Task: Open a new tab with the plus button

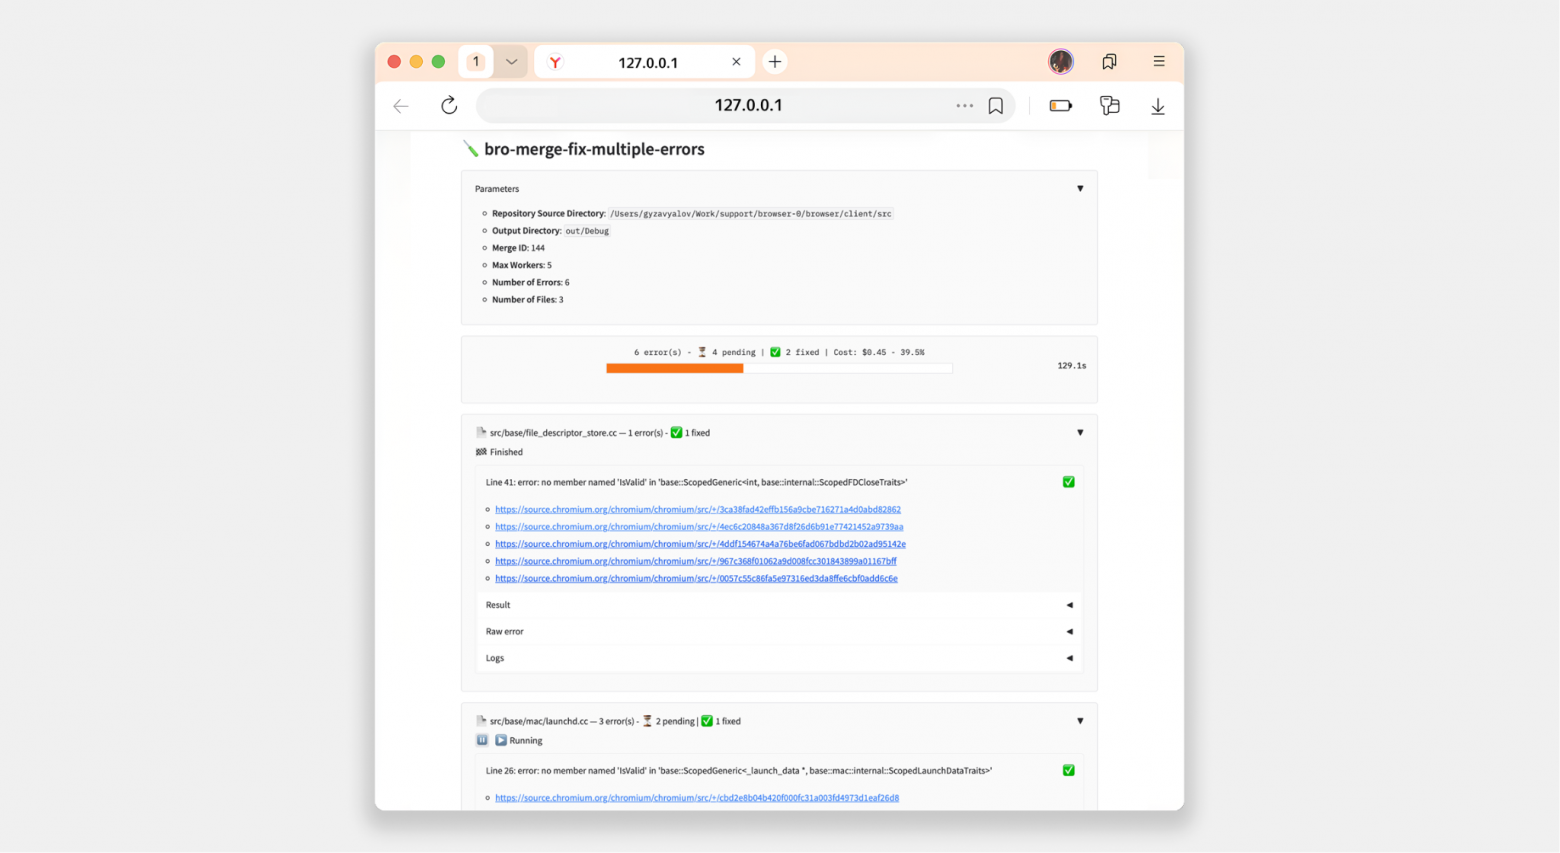Action: [774, 62]
